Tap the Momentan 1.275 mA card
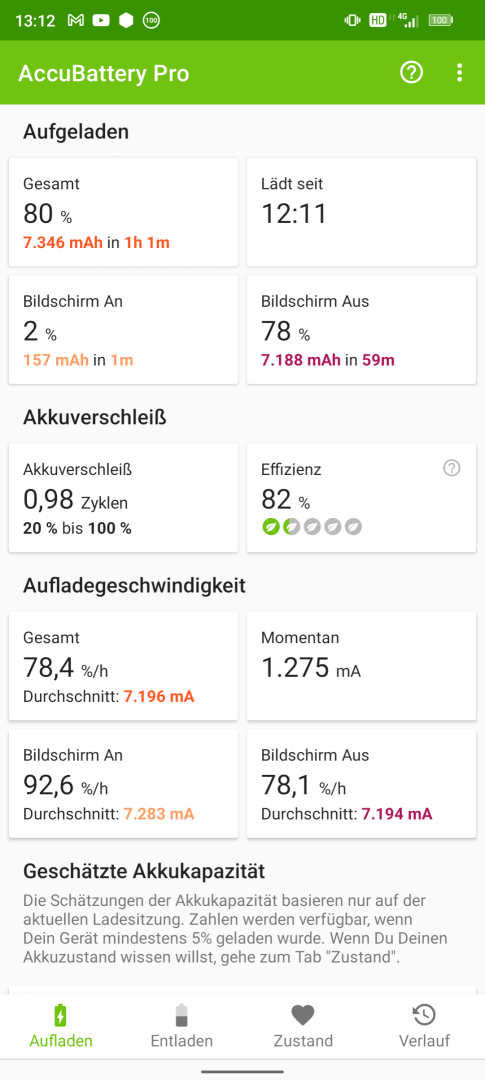Viewport: 485px width, 1080px height. (362, 666)
